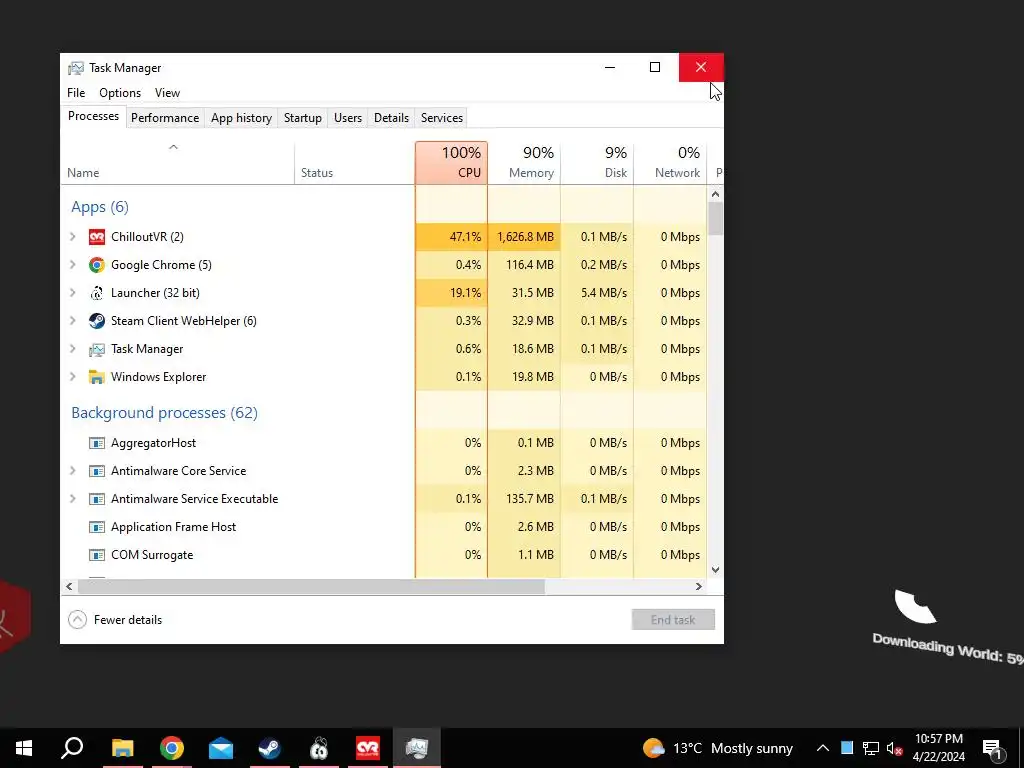Click the scroll up arrow of process list
The width and height of the screenshot is (1024, 768).
click(x=716, y=194)
